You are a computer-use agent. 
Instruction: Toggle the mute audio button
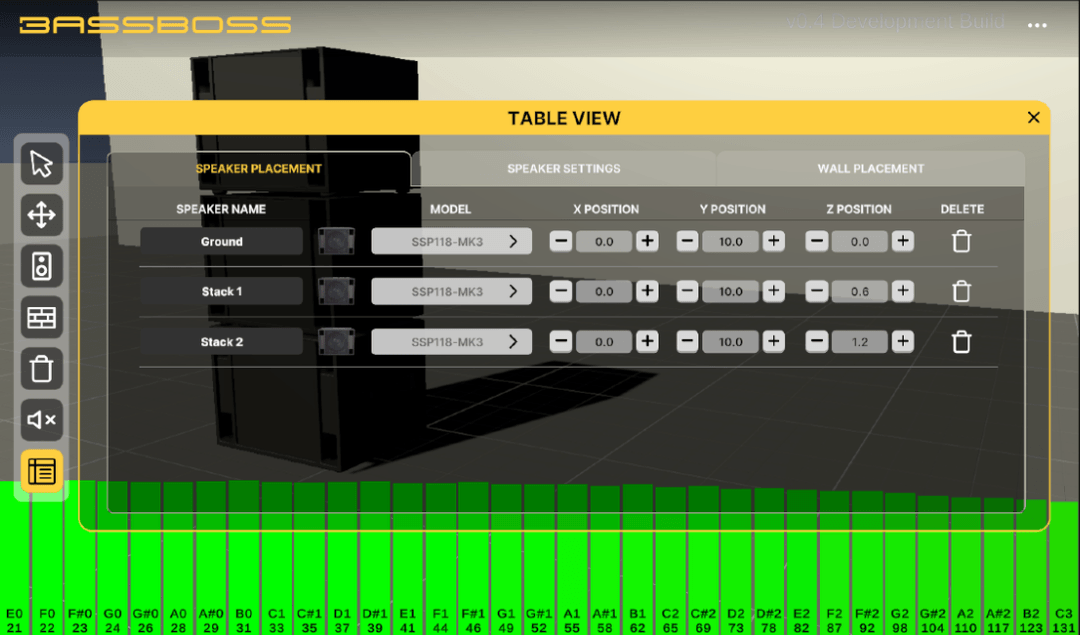(x=42, y=420)
